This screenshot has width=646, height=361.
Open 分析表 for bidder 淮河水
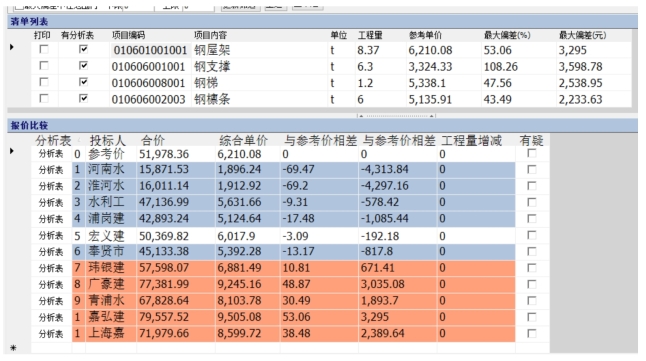pyautogui.click(x=51, y=186)
